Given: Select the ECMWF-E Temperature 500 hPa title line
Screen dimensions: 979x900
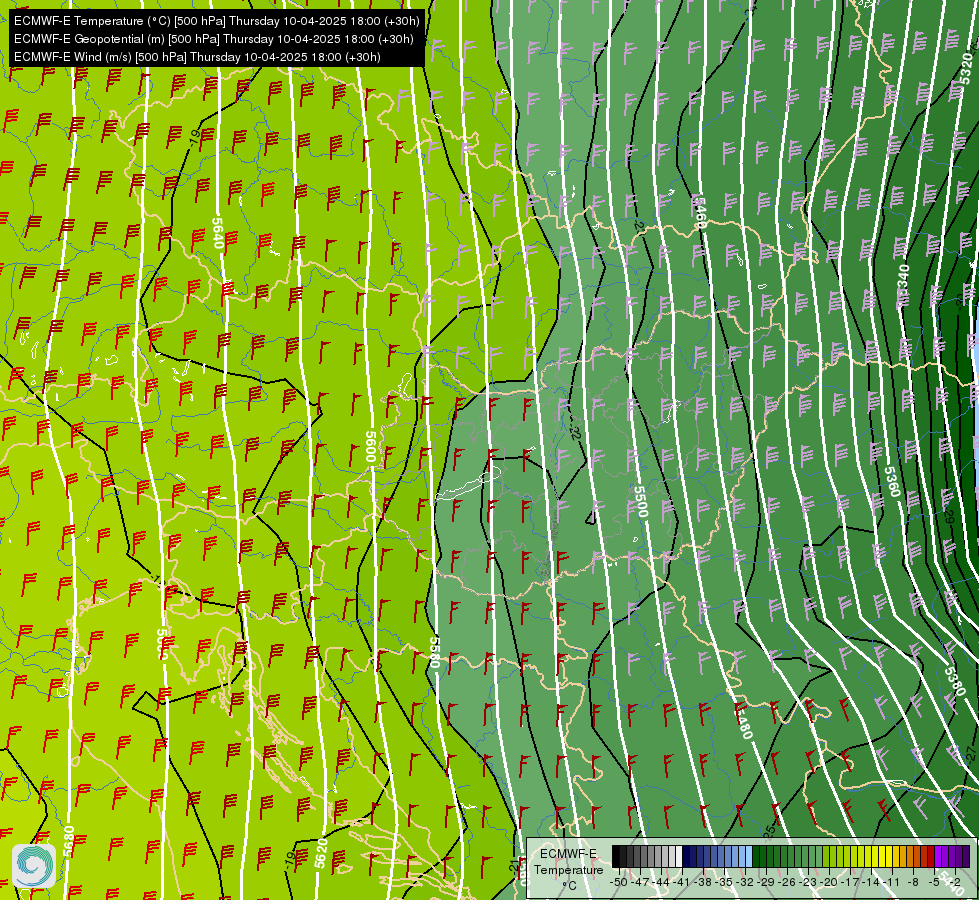Looking at the screenshot, I should click(x=216, y=21).
